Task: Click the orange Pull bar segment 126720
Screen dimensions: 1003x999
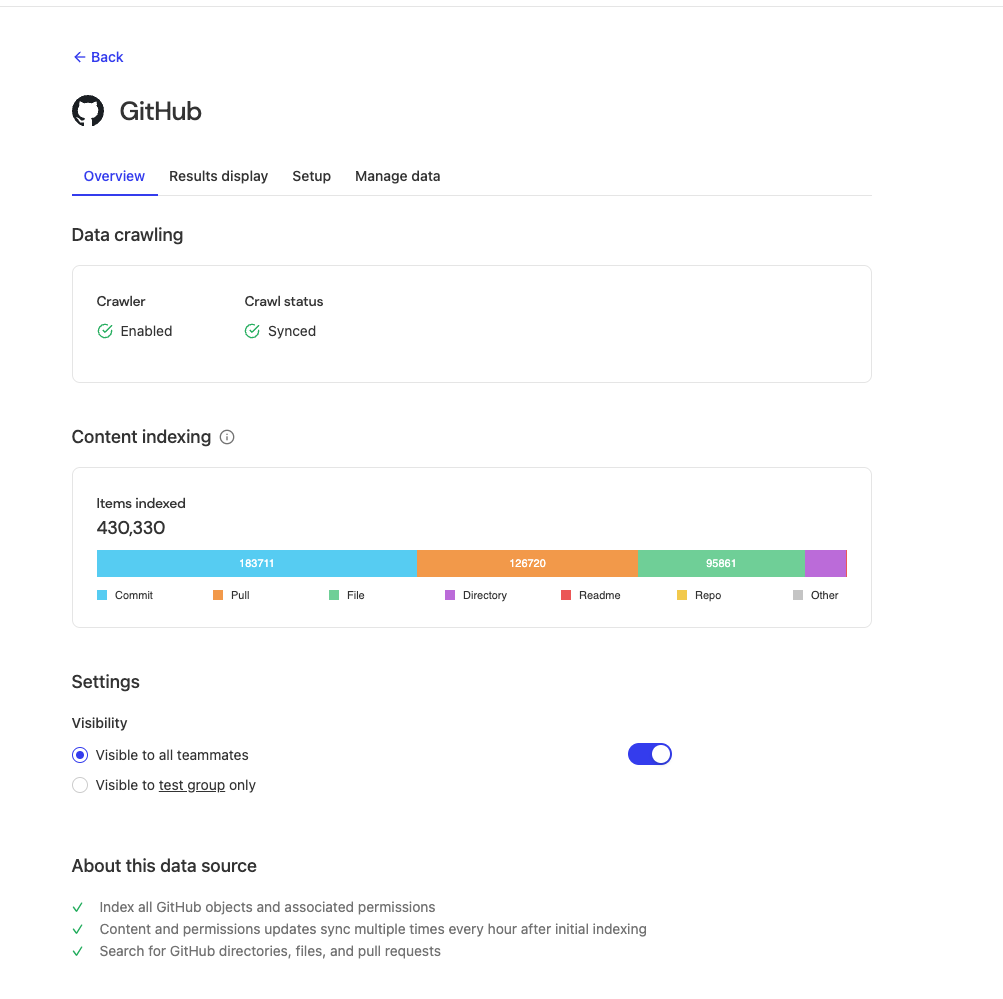Action: pyautogui.click(x=527, y=563)
